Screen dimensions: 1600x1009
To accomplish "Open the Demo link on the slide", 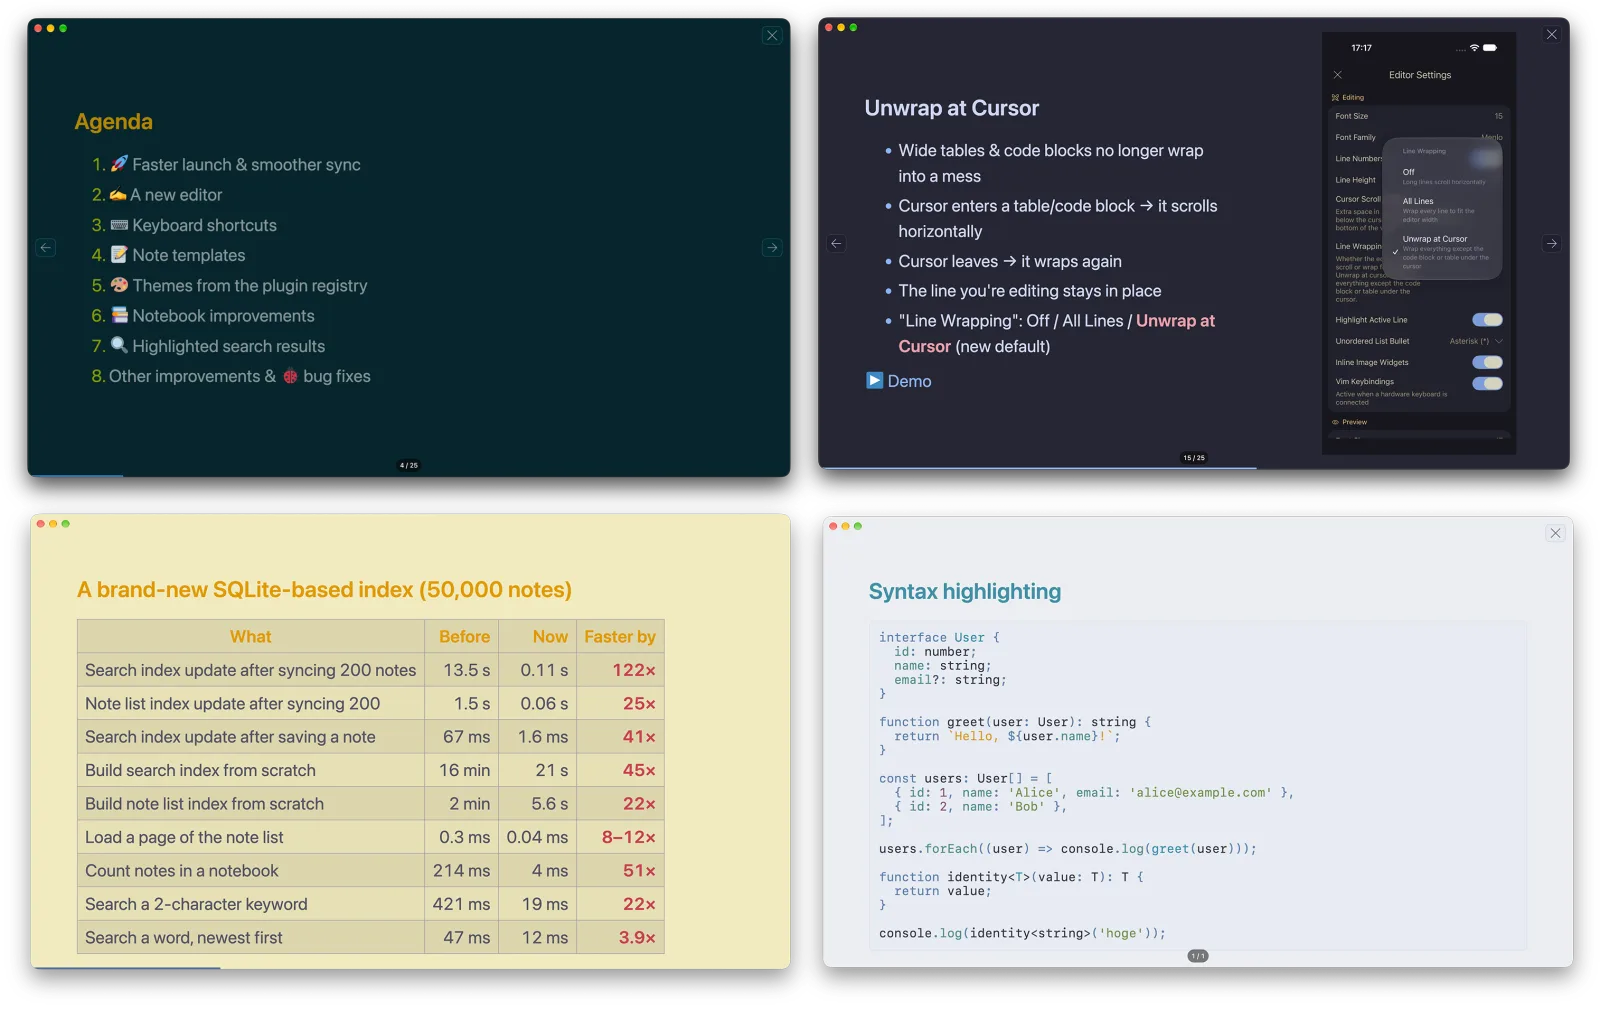I will pyautogui.click(x=909, y=381).
